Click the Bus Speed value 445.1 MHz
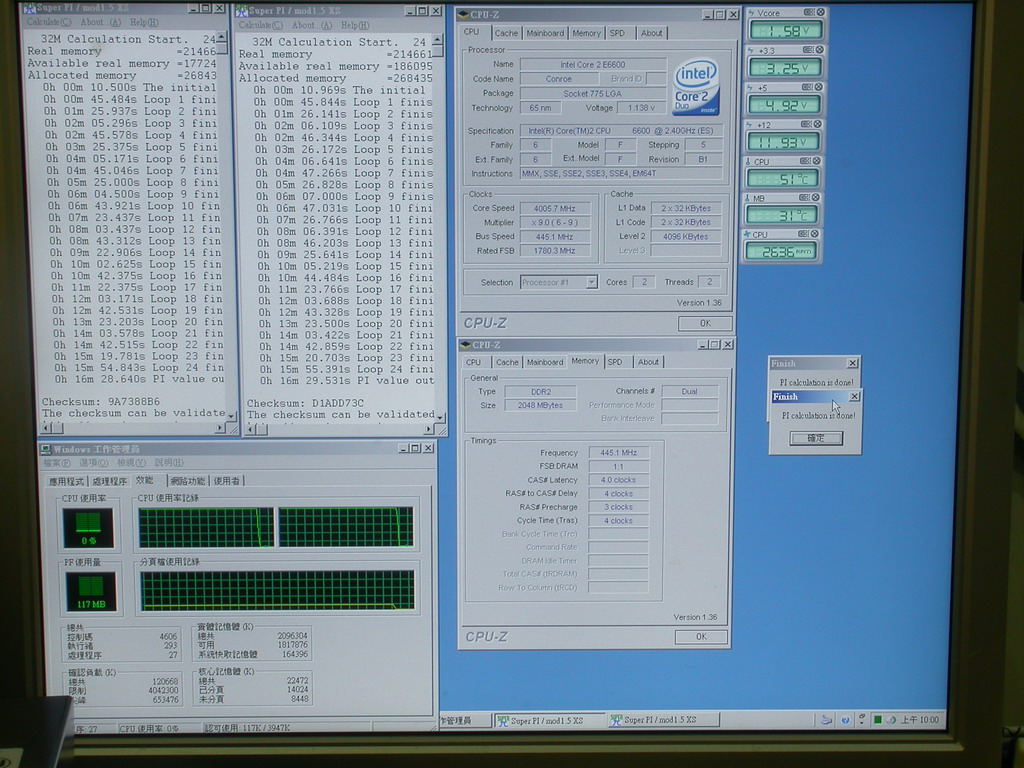Image resolution: width=1024 pixels, height=768 pixels. (x=554, y=236)
